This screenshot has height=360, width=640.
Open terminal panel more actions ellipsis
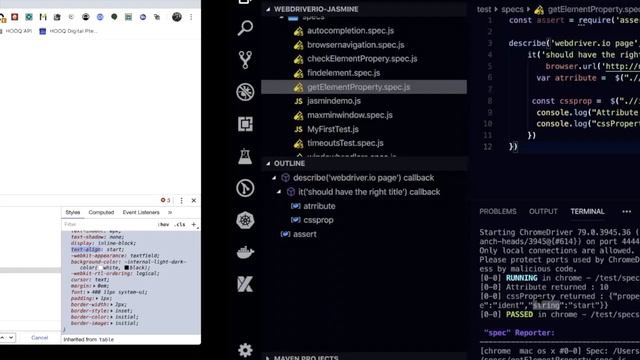tap(627, 211)
